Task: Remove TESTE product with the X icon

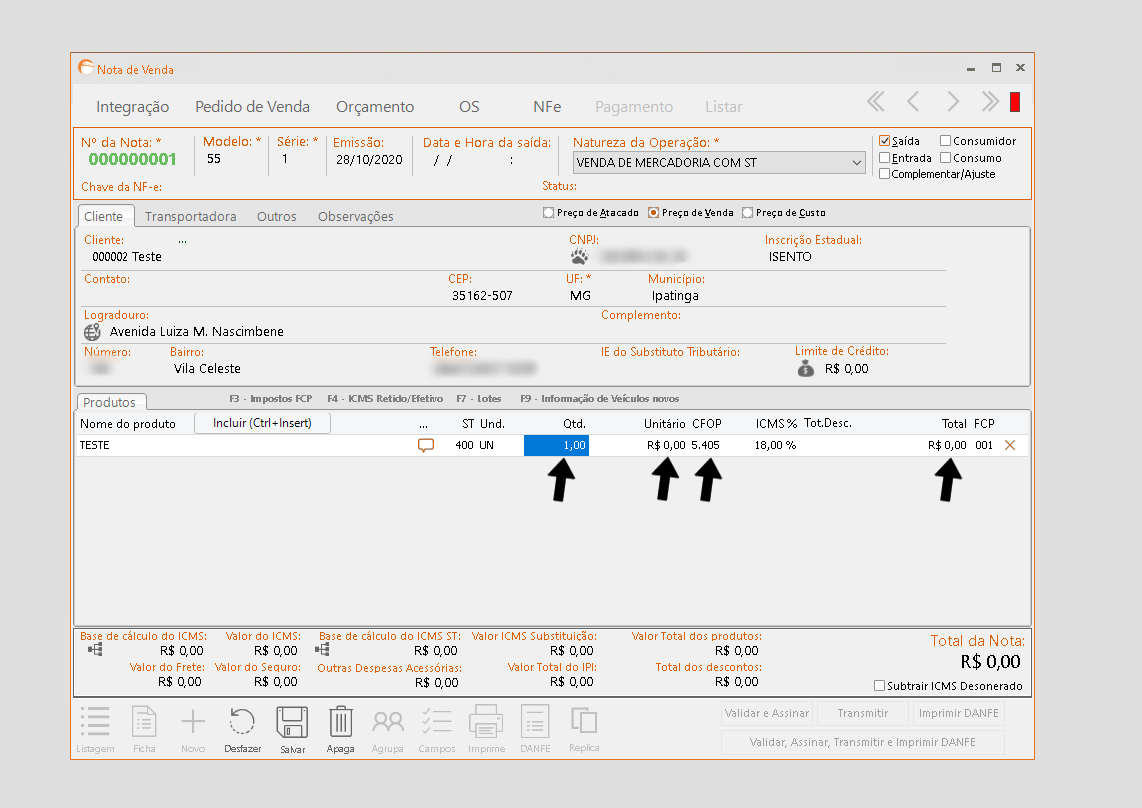Action: click(x=1010, y=445)
